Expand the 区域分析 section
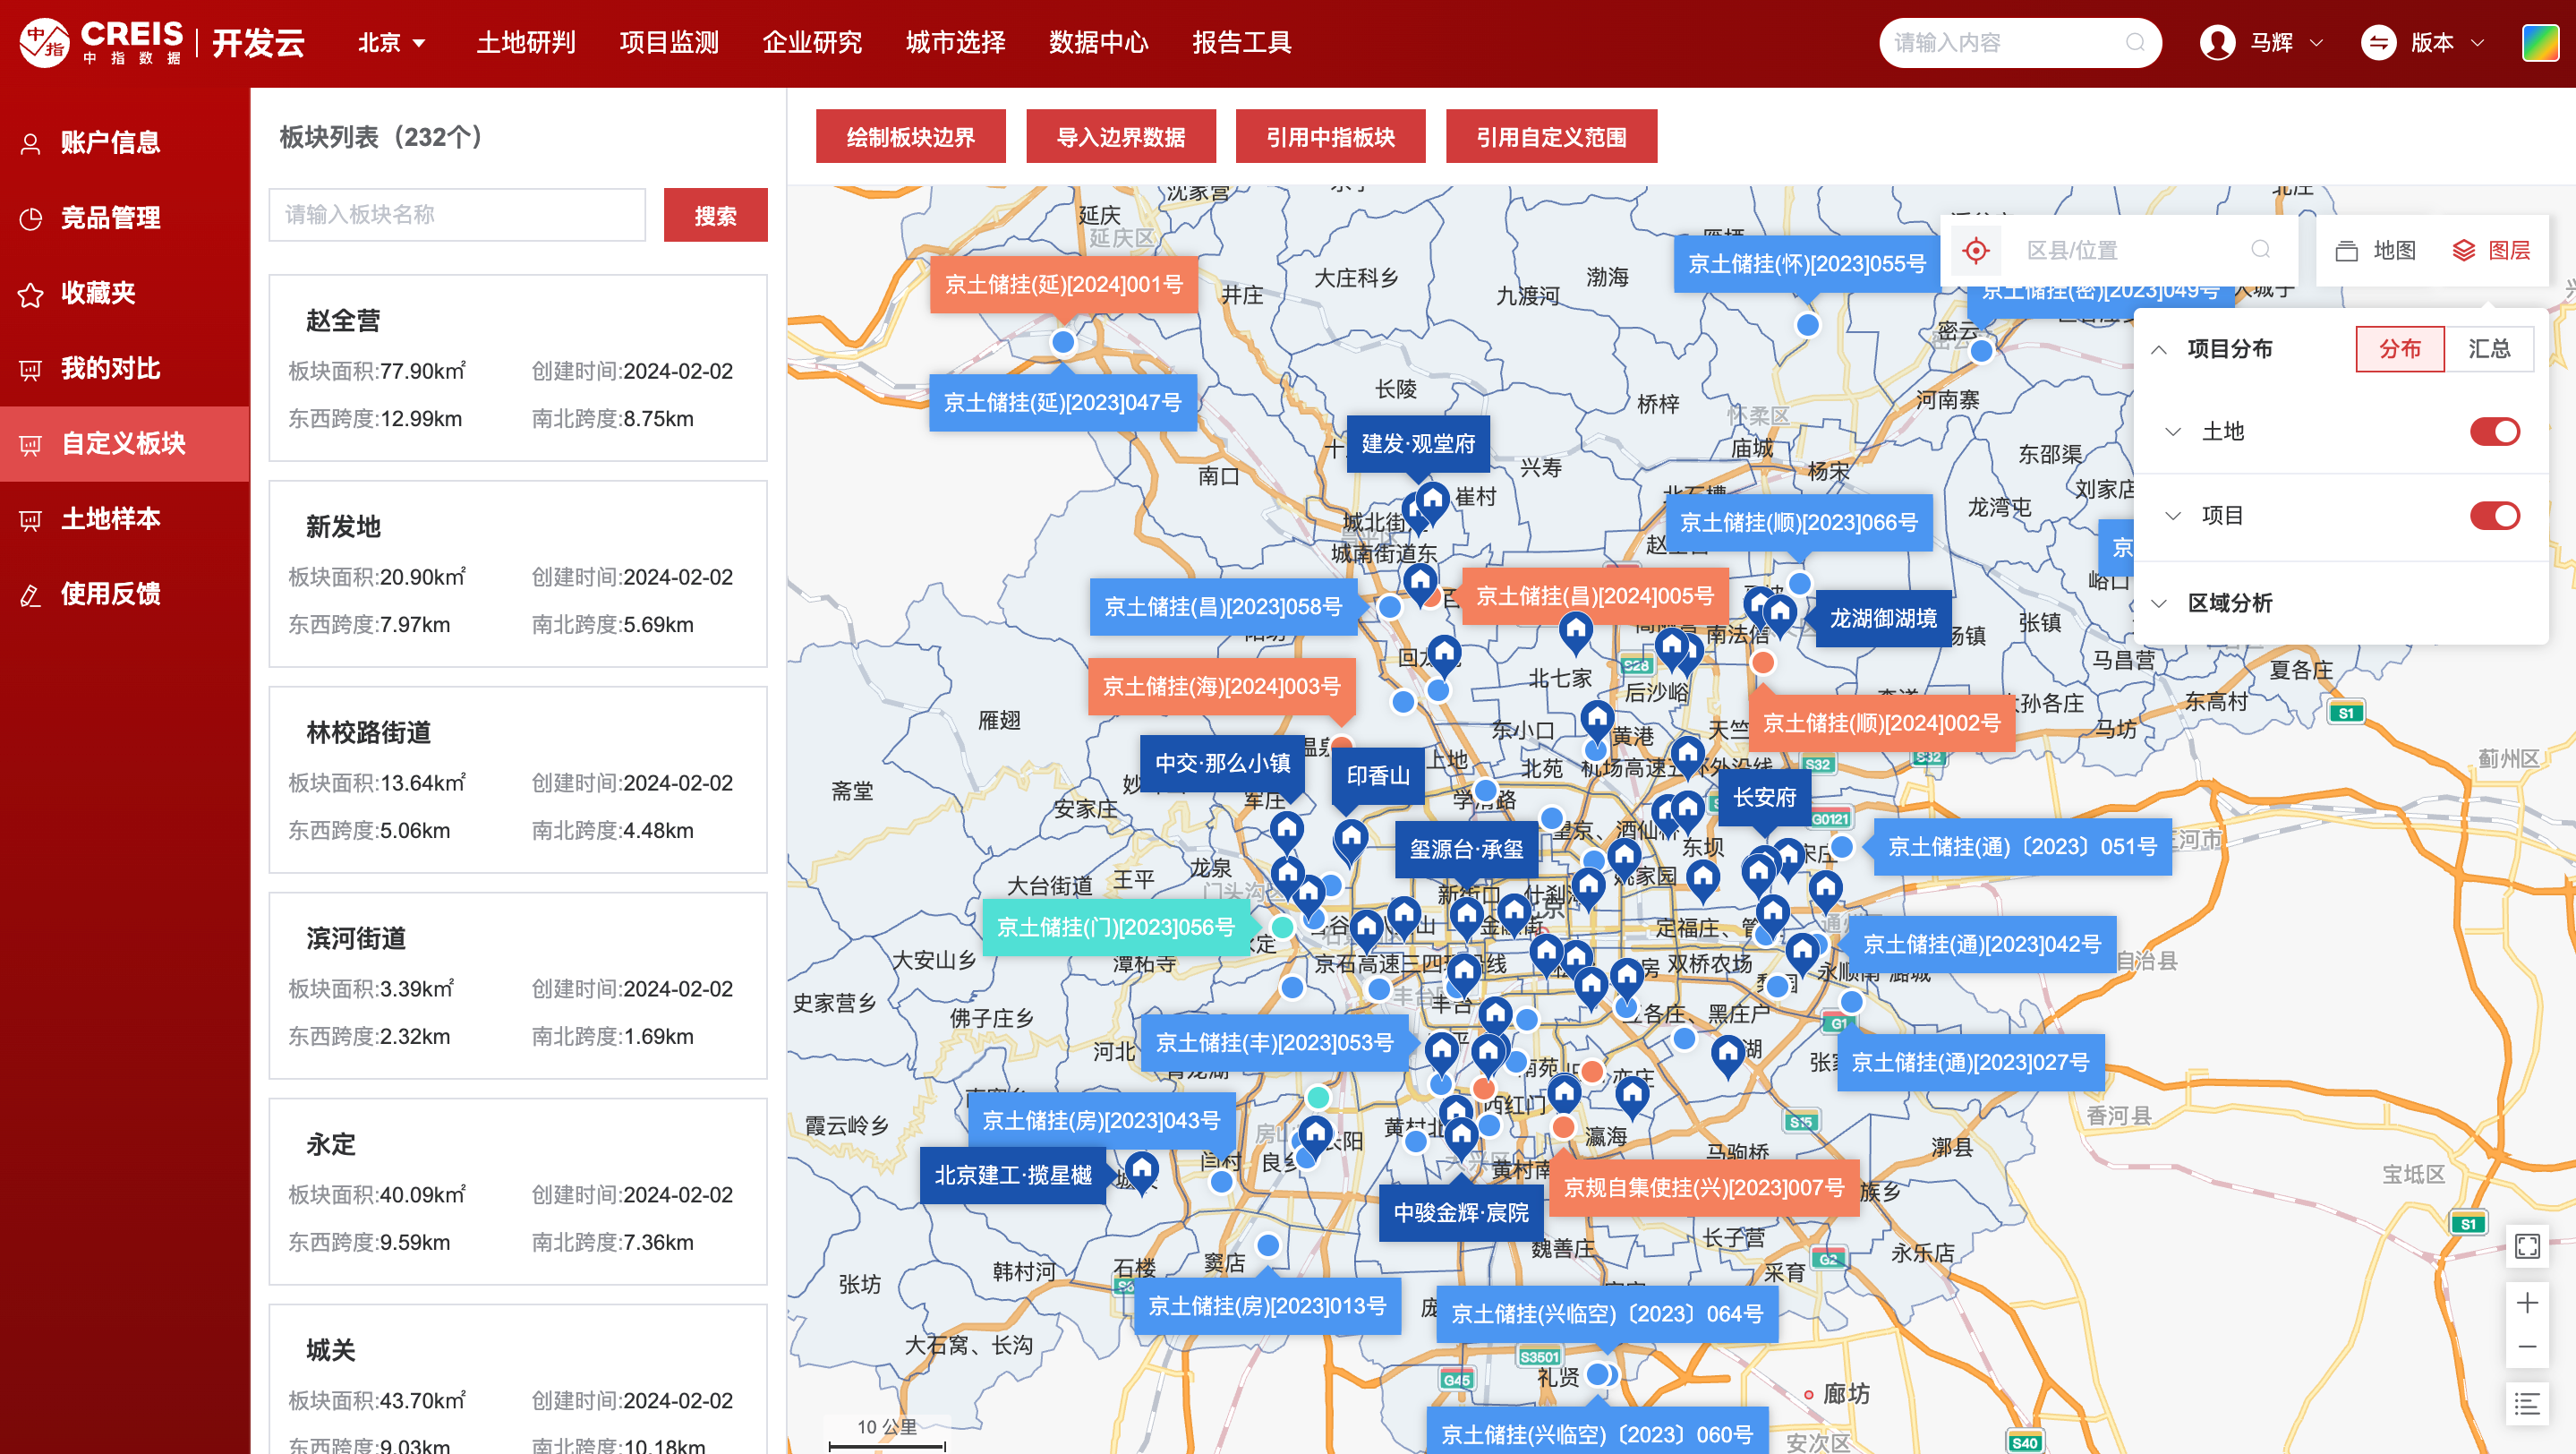This screenshot has height=1454, width=2576. click(x=2229, y=603)
